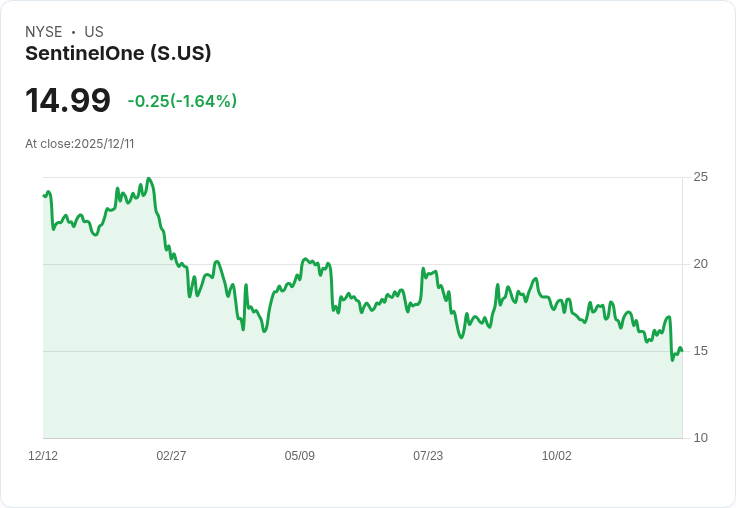Viewport: 736px width, 508px height.
Task: Click the US market label
Action: [x=94, y=32]
